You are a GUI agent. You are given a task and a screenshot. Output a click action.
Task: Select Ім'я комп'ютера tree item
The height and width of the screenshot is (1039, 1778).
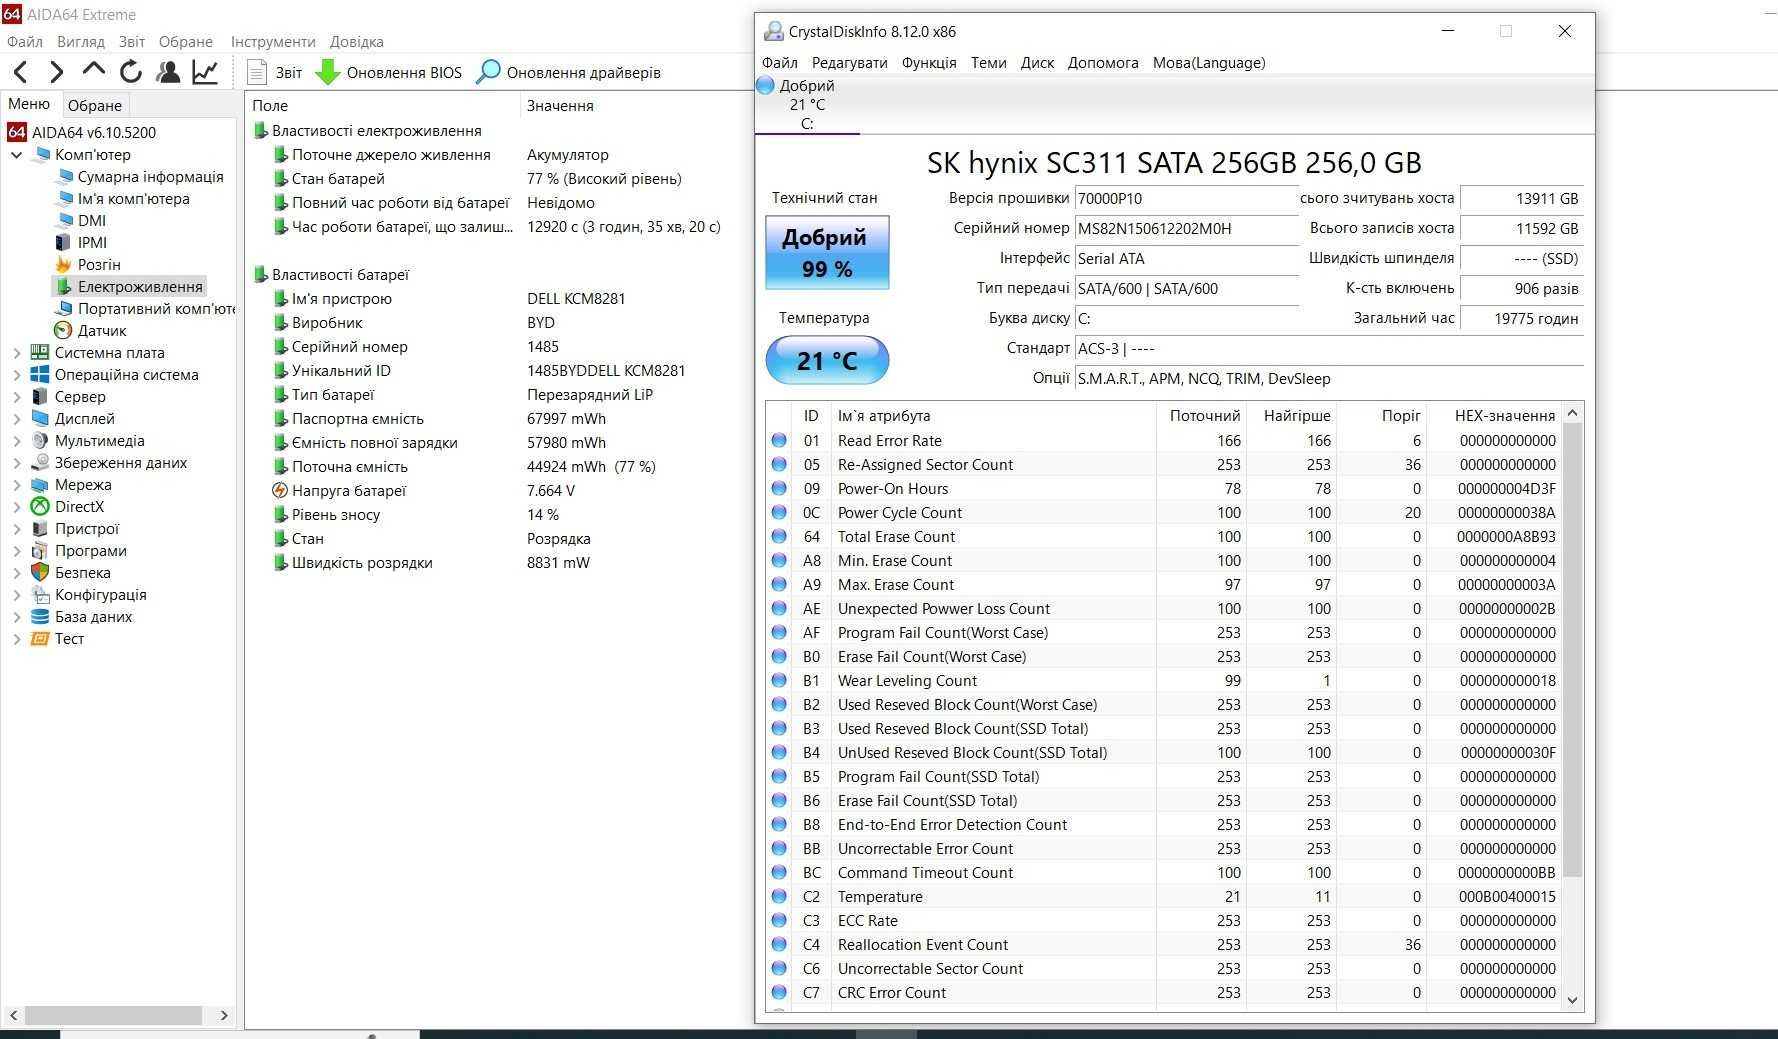133,199
